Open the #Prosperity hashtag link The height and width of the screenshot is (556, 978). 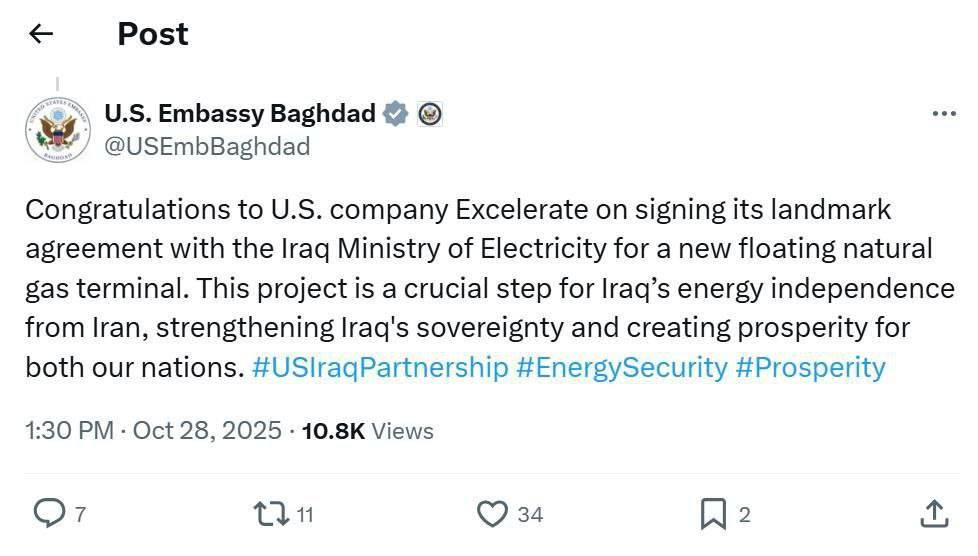point(810,367)
